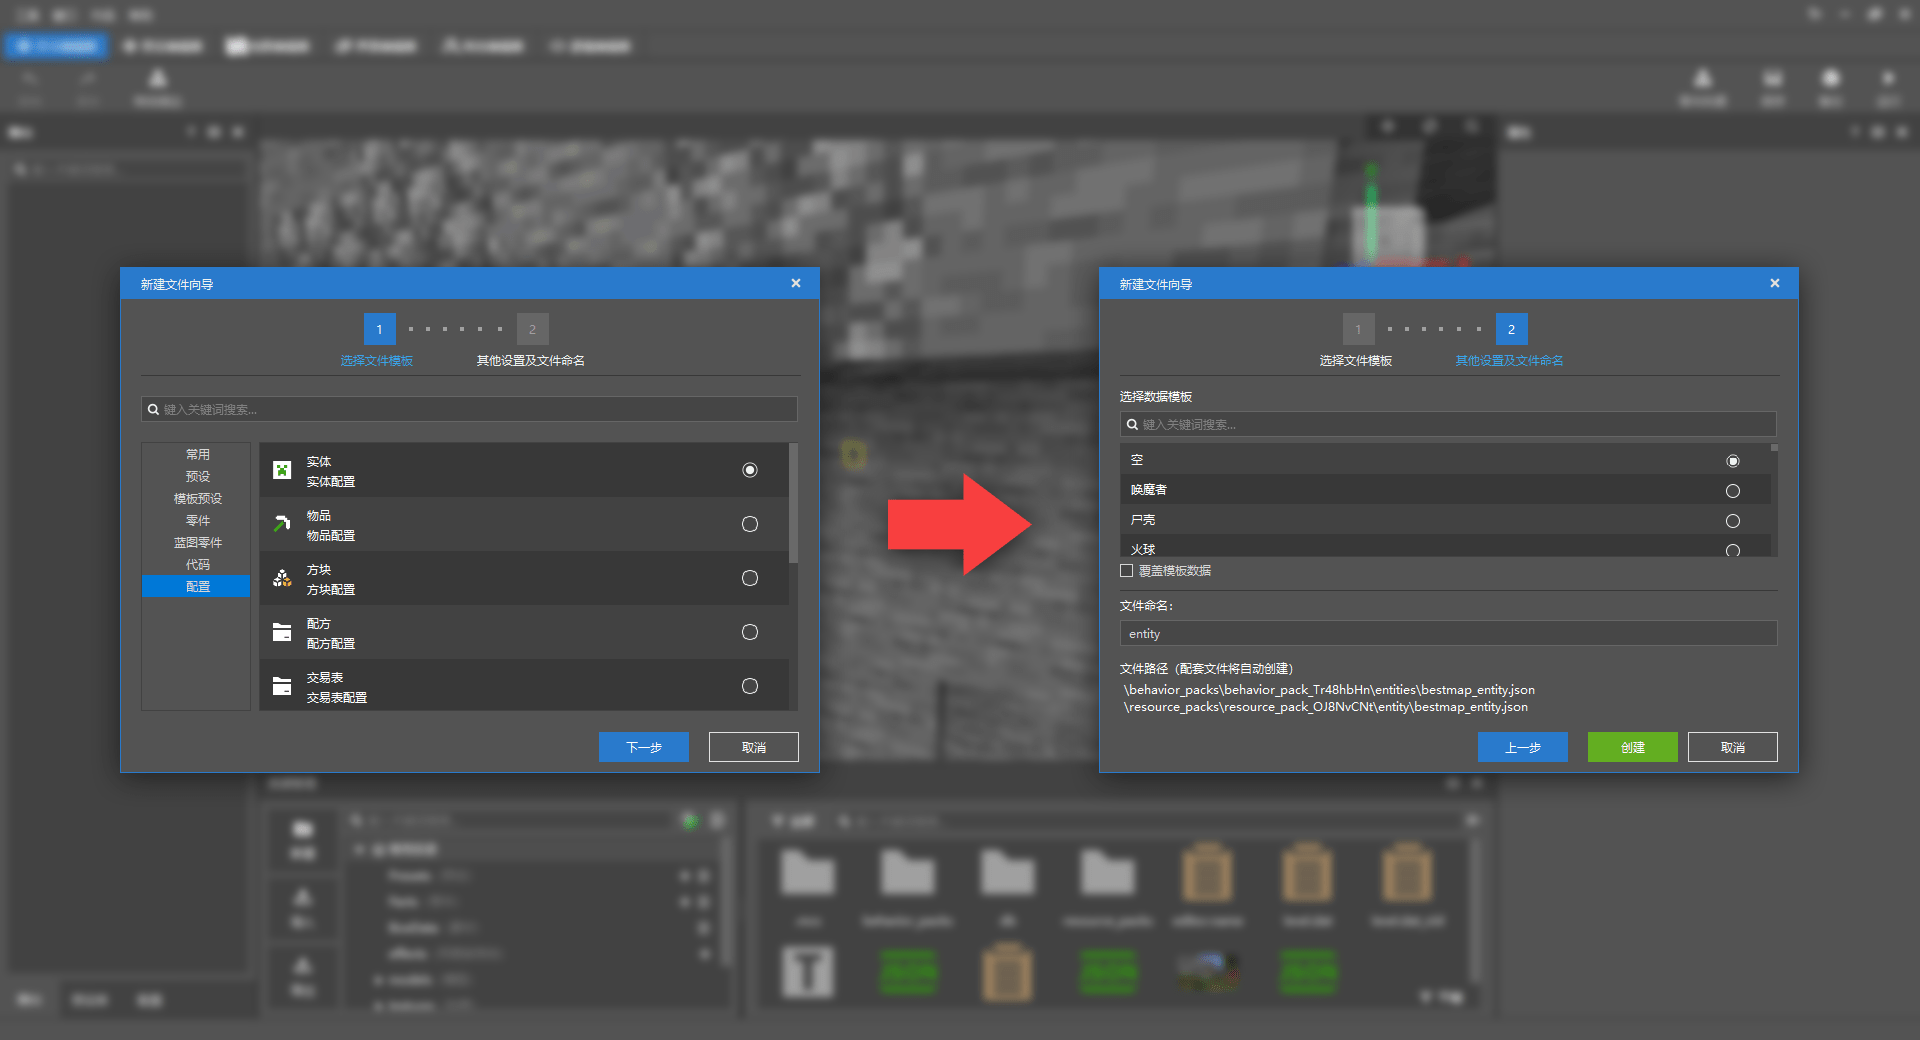Click the 配方 recipe folder icon
The height and width of the screenshot is (1040, 1920).
pos(282,632)
